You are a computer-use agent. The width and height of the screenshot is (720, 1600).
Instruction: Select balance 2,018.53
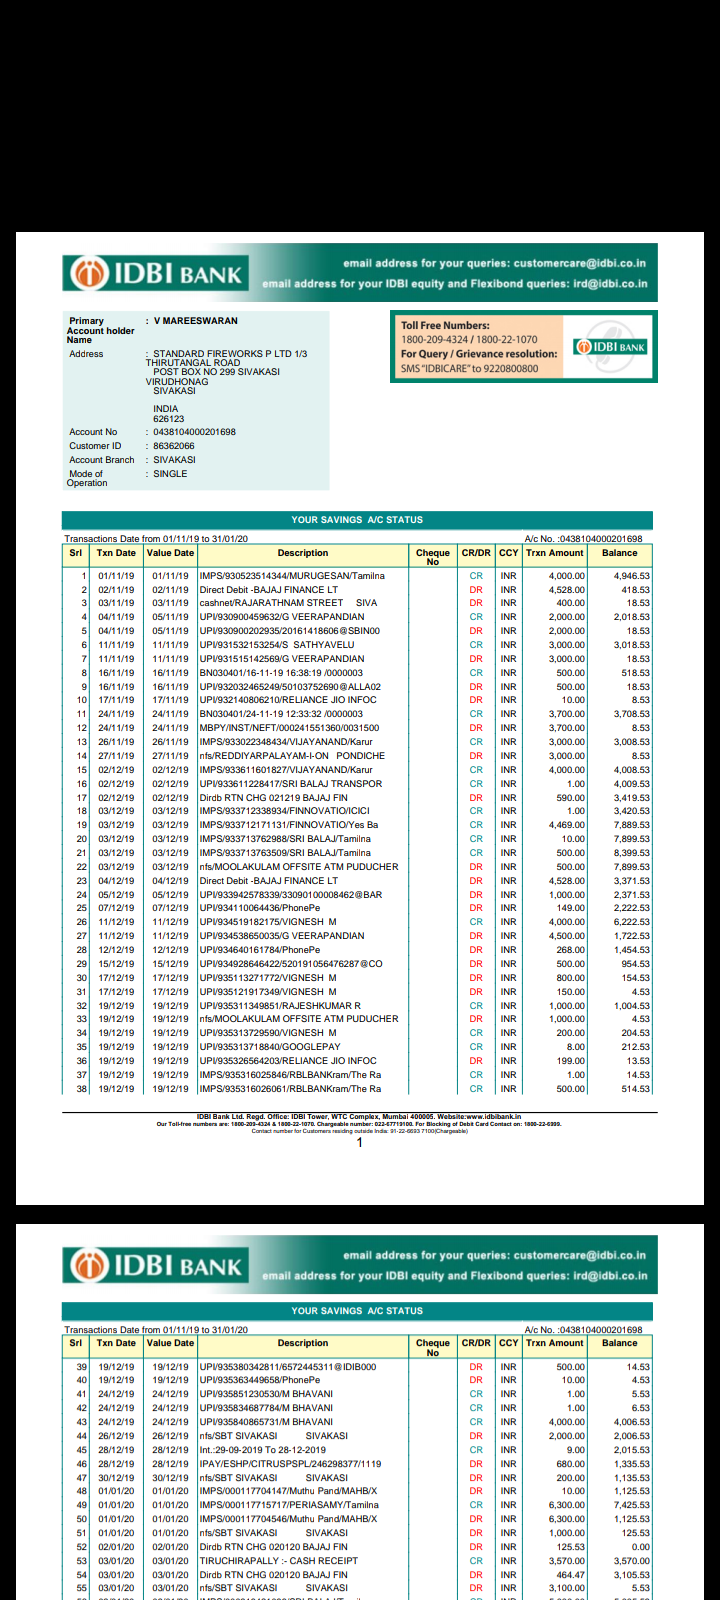click(632, 617)
